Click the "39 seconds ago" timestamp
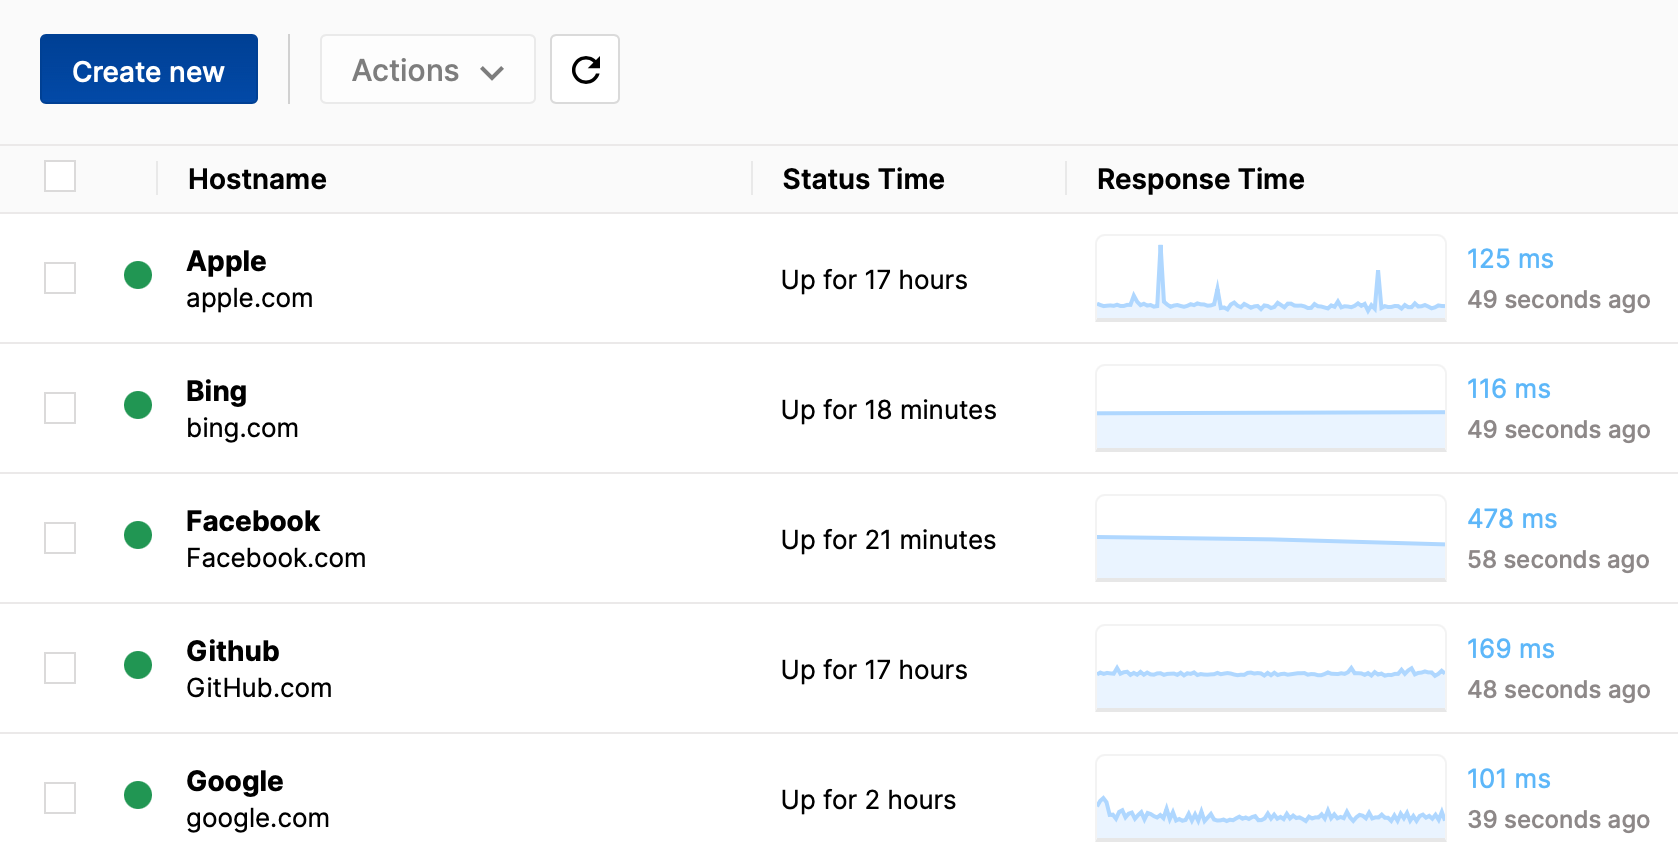 [1558, 820]
